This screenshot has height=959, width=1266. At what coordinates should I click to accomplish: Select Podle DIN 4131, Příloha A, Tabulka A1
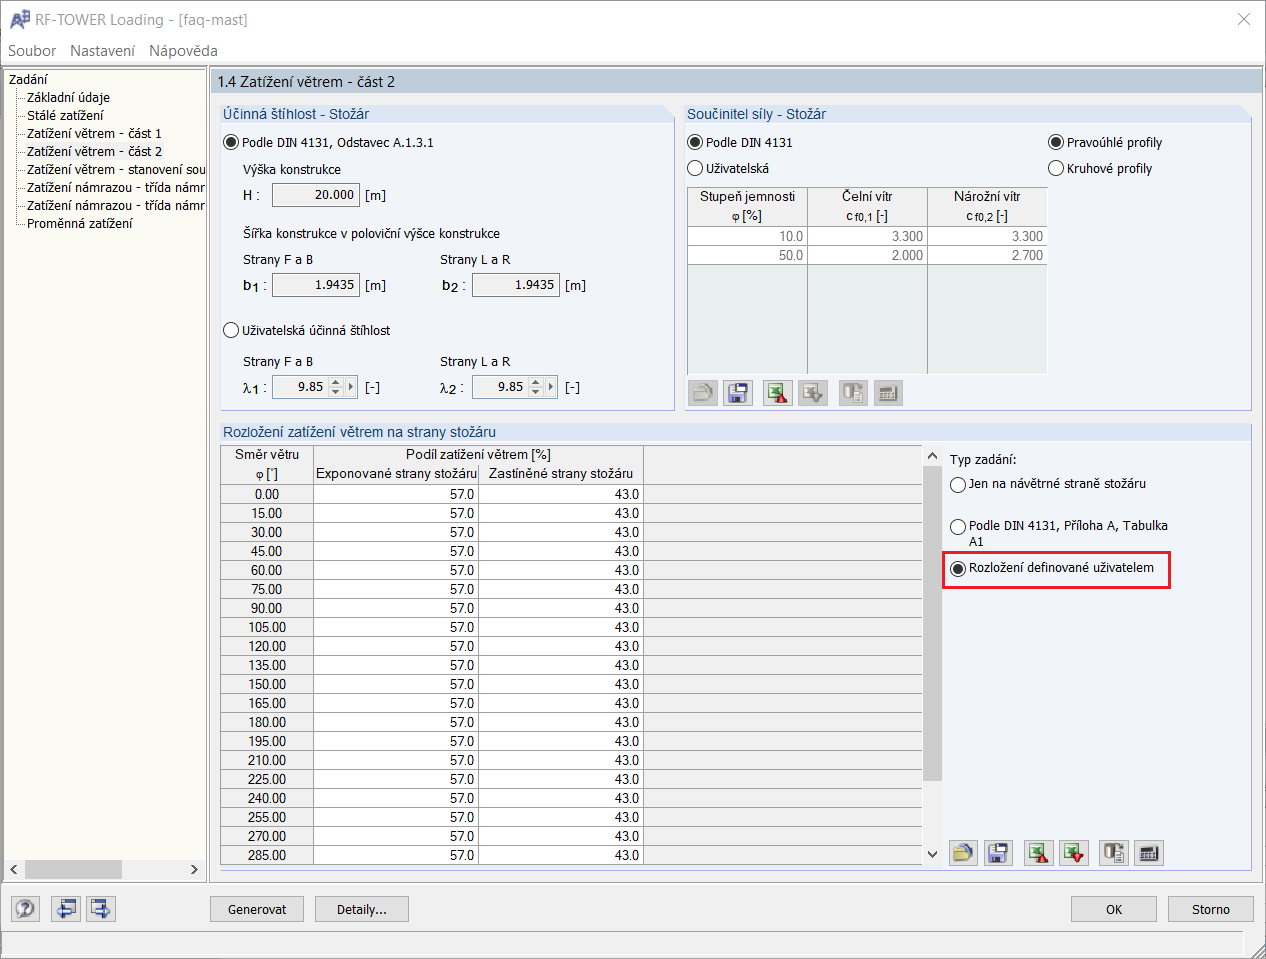[x=958, y=526]
